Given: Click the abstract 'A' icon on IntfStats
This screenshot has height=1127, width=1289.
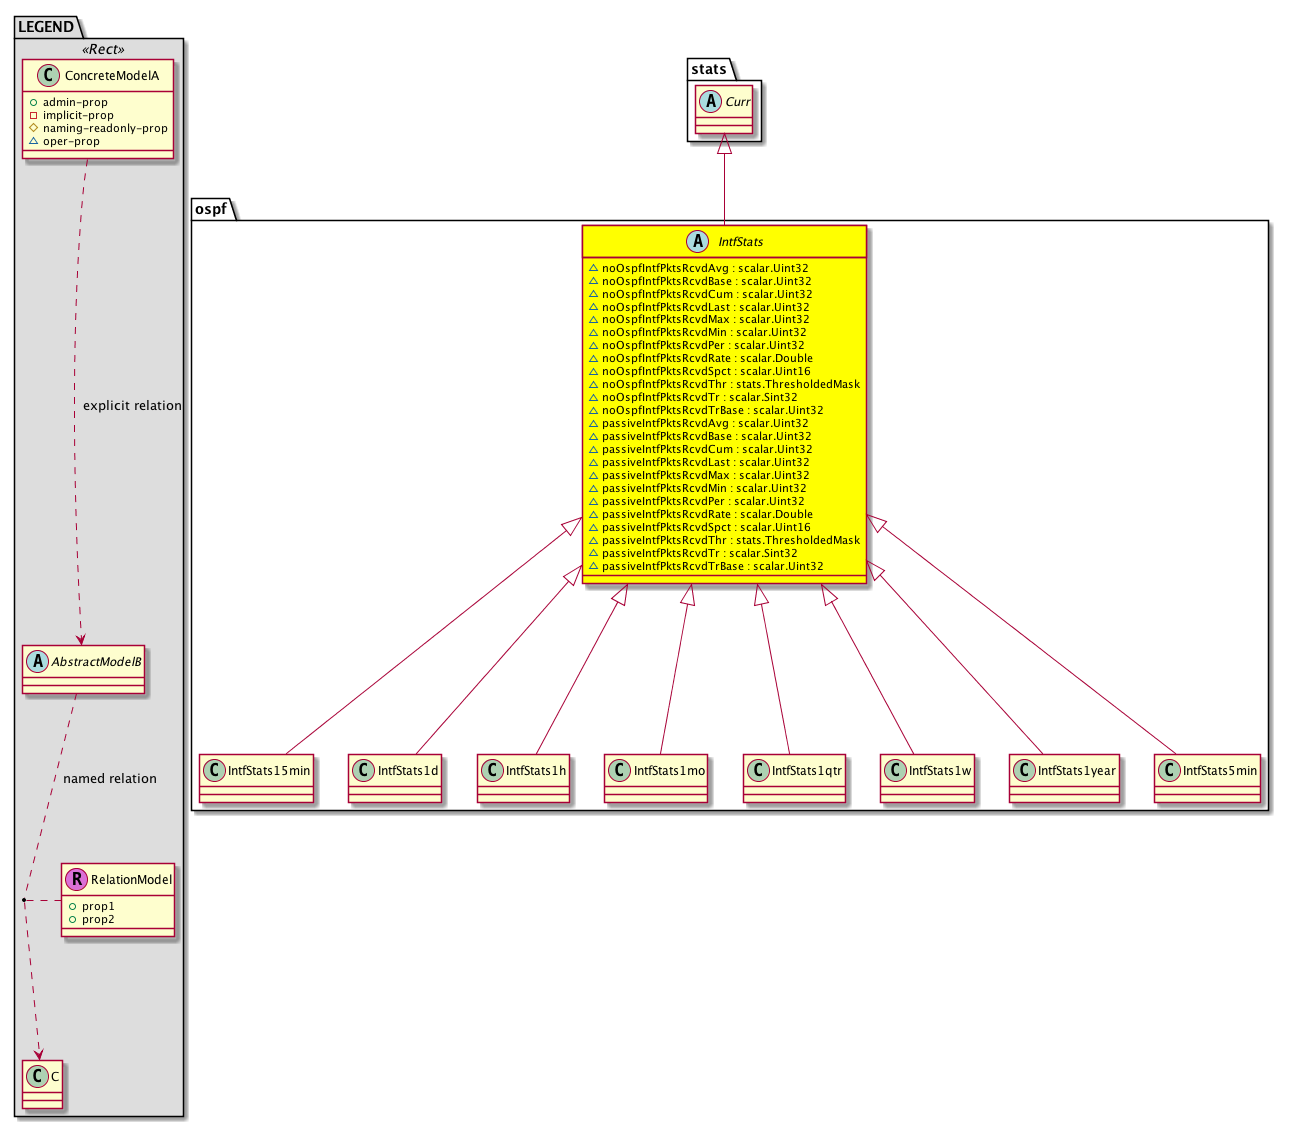Looking at the screenshot, I should point(698,241).
